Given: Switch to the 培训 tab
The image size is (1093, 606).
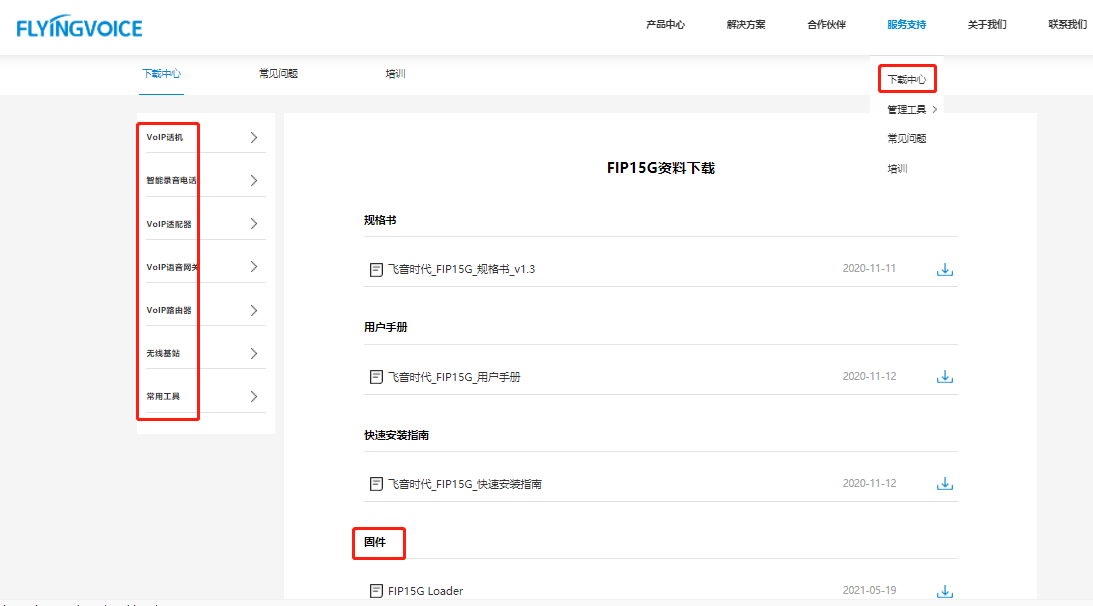Looking at the screenshot, I should [395, 74].
